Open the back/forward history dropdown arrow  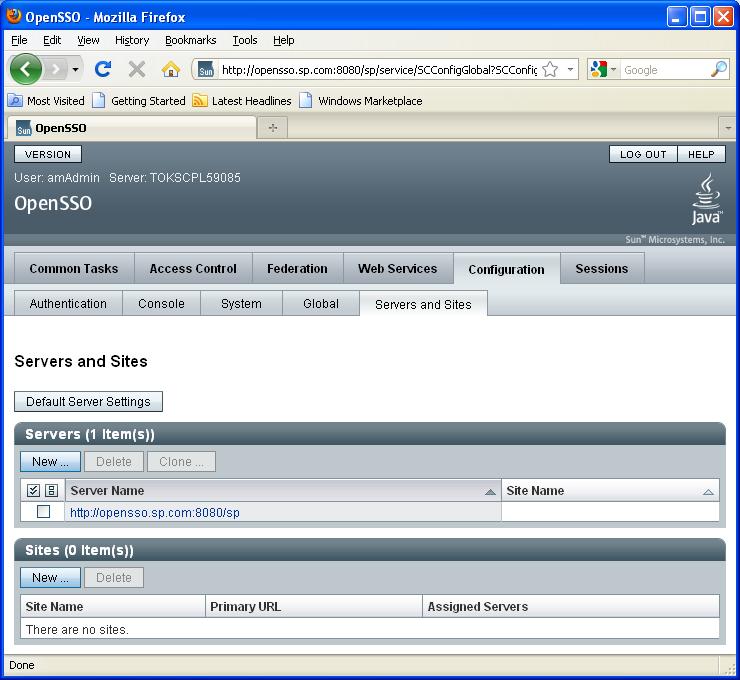point(76,69)
